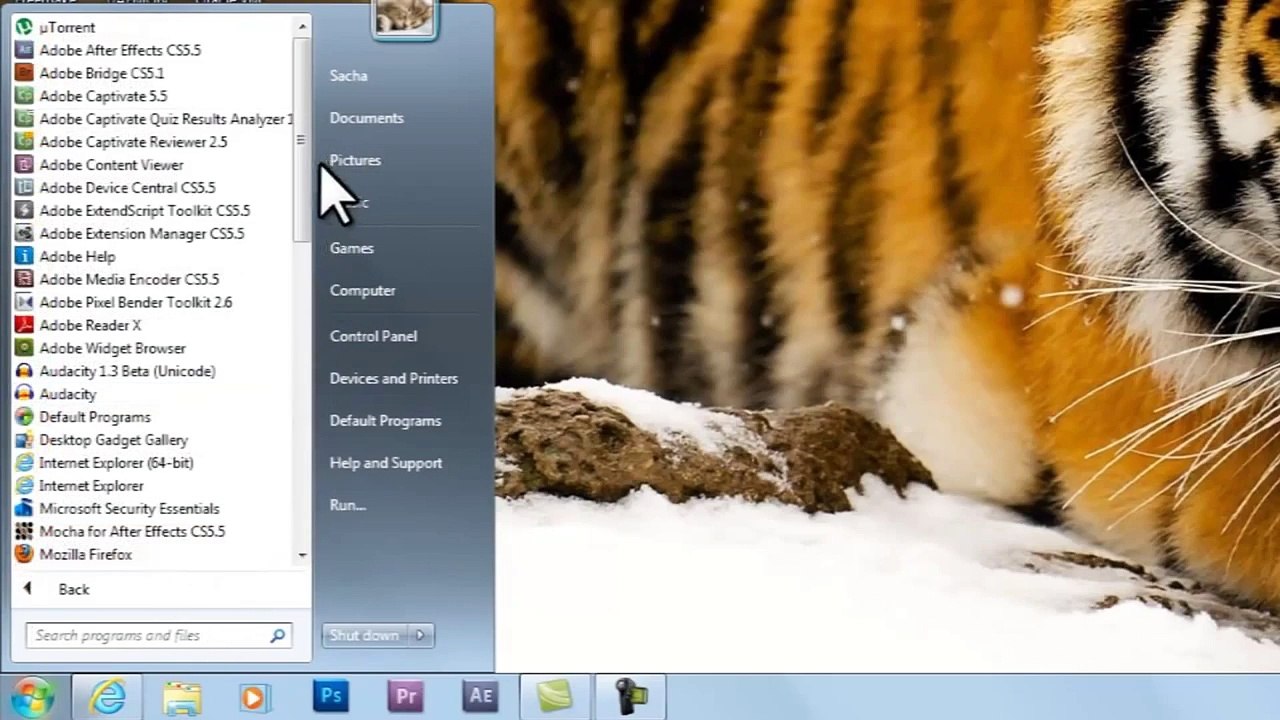
Task: Click the Adobe Captivate 5.5 icon
Action: point(24,96)
